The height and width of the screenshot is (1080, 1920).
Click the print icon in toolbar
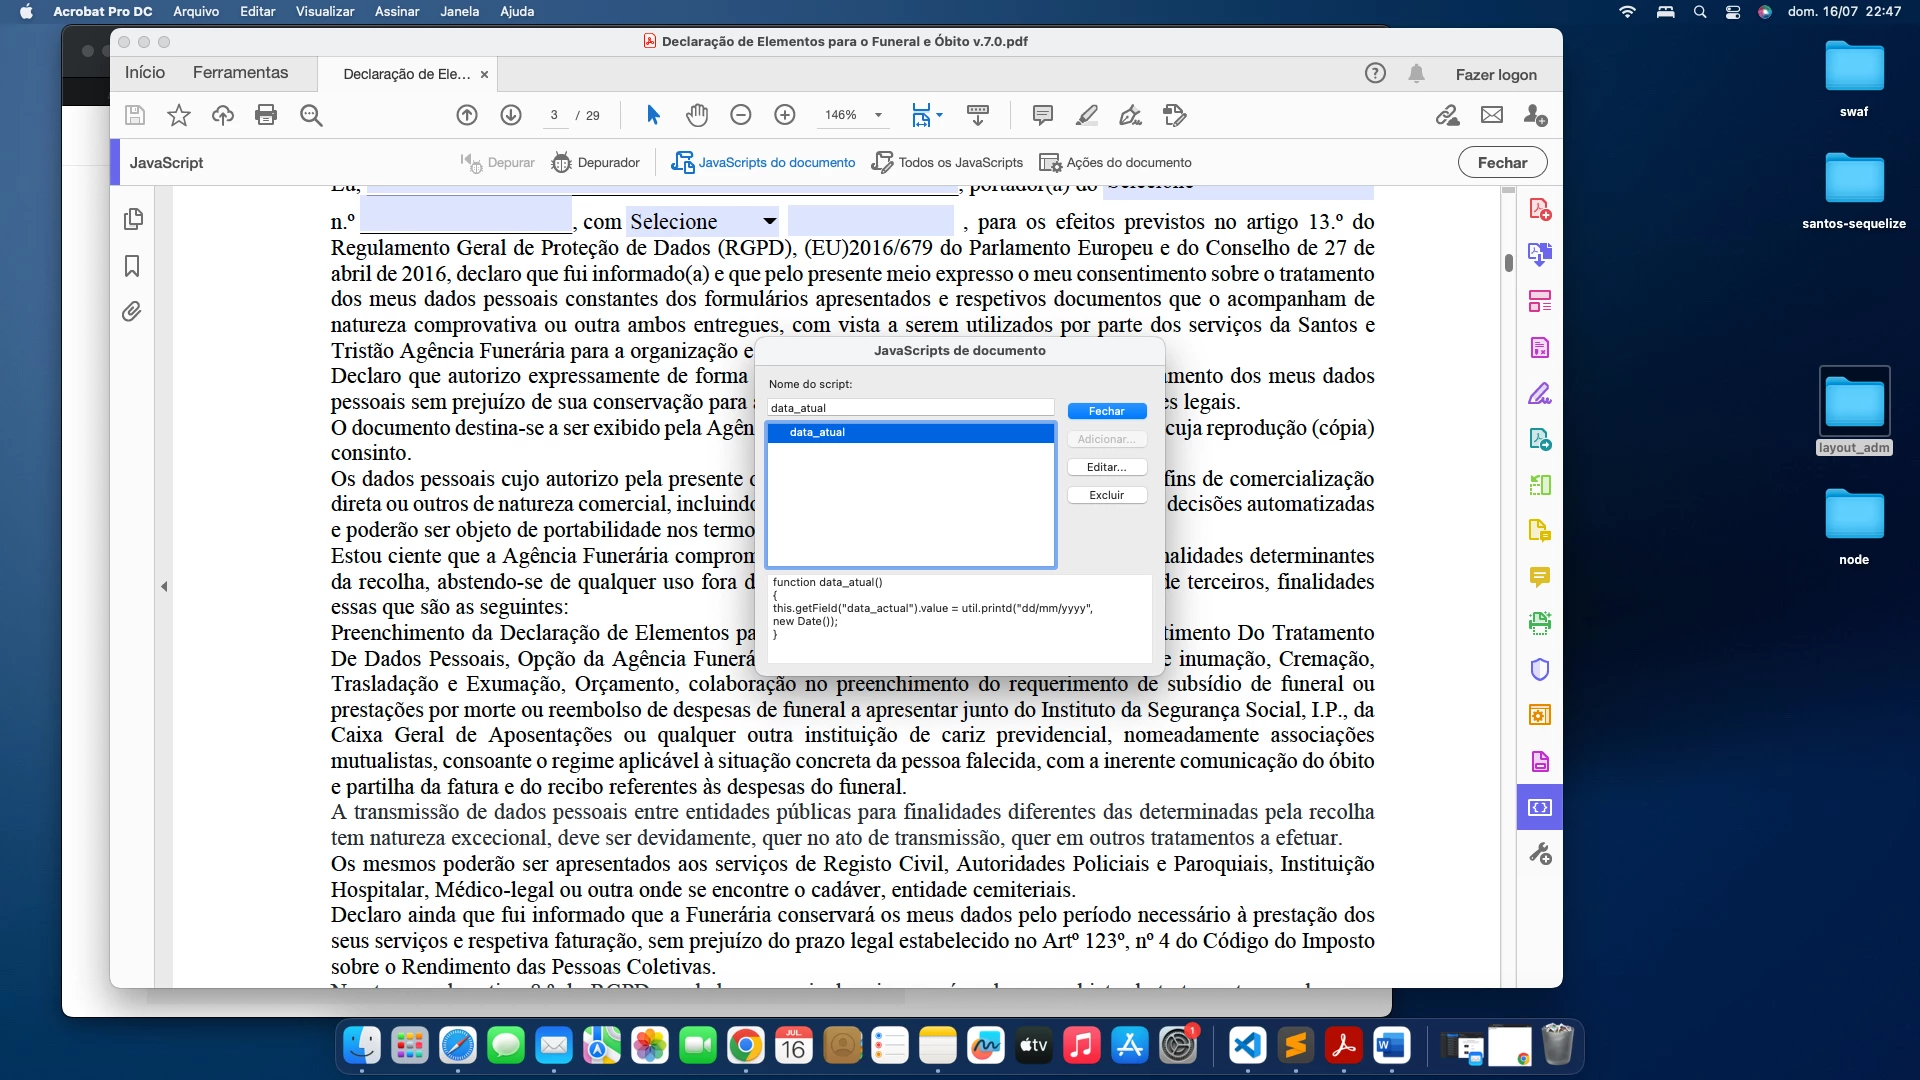click(266, 115)
